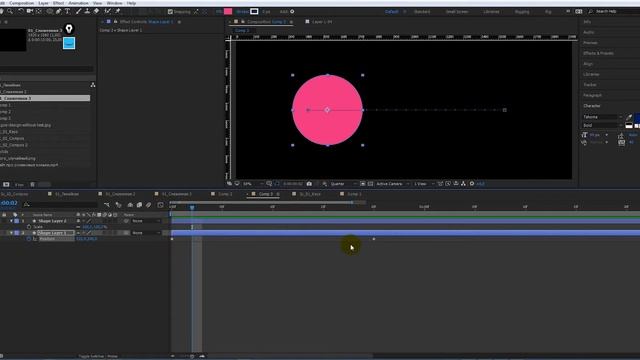Open the Animation menu
This screenshot has width=640, height=360.
(x=78, y=3)
